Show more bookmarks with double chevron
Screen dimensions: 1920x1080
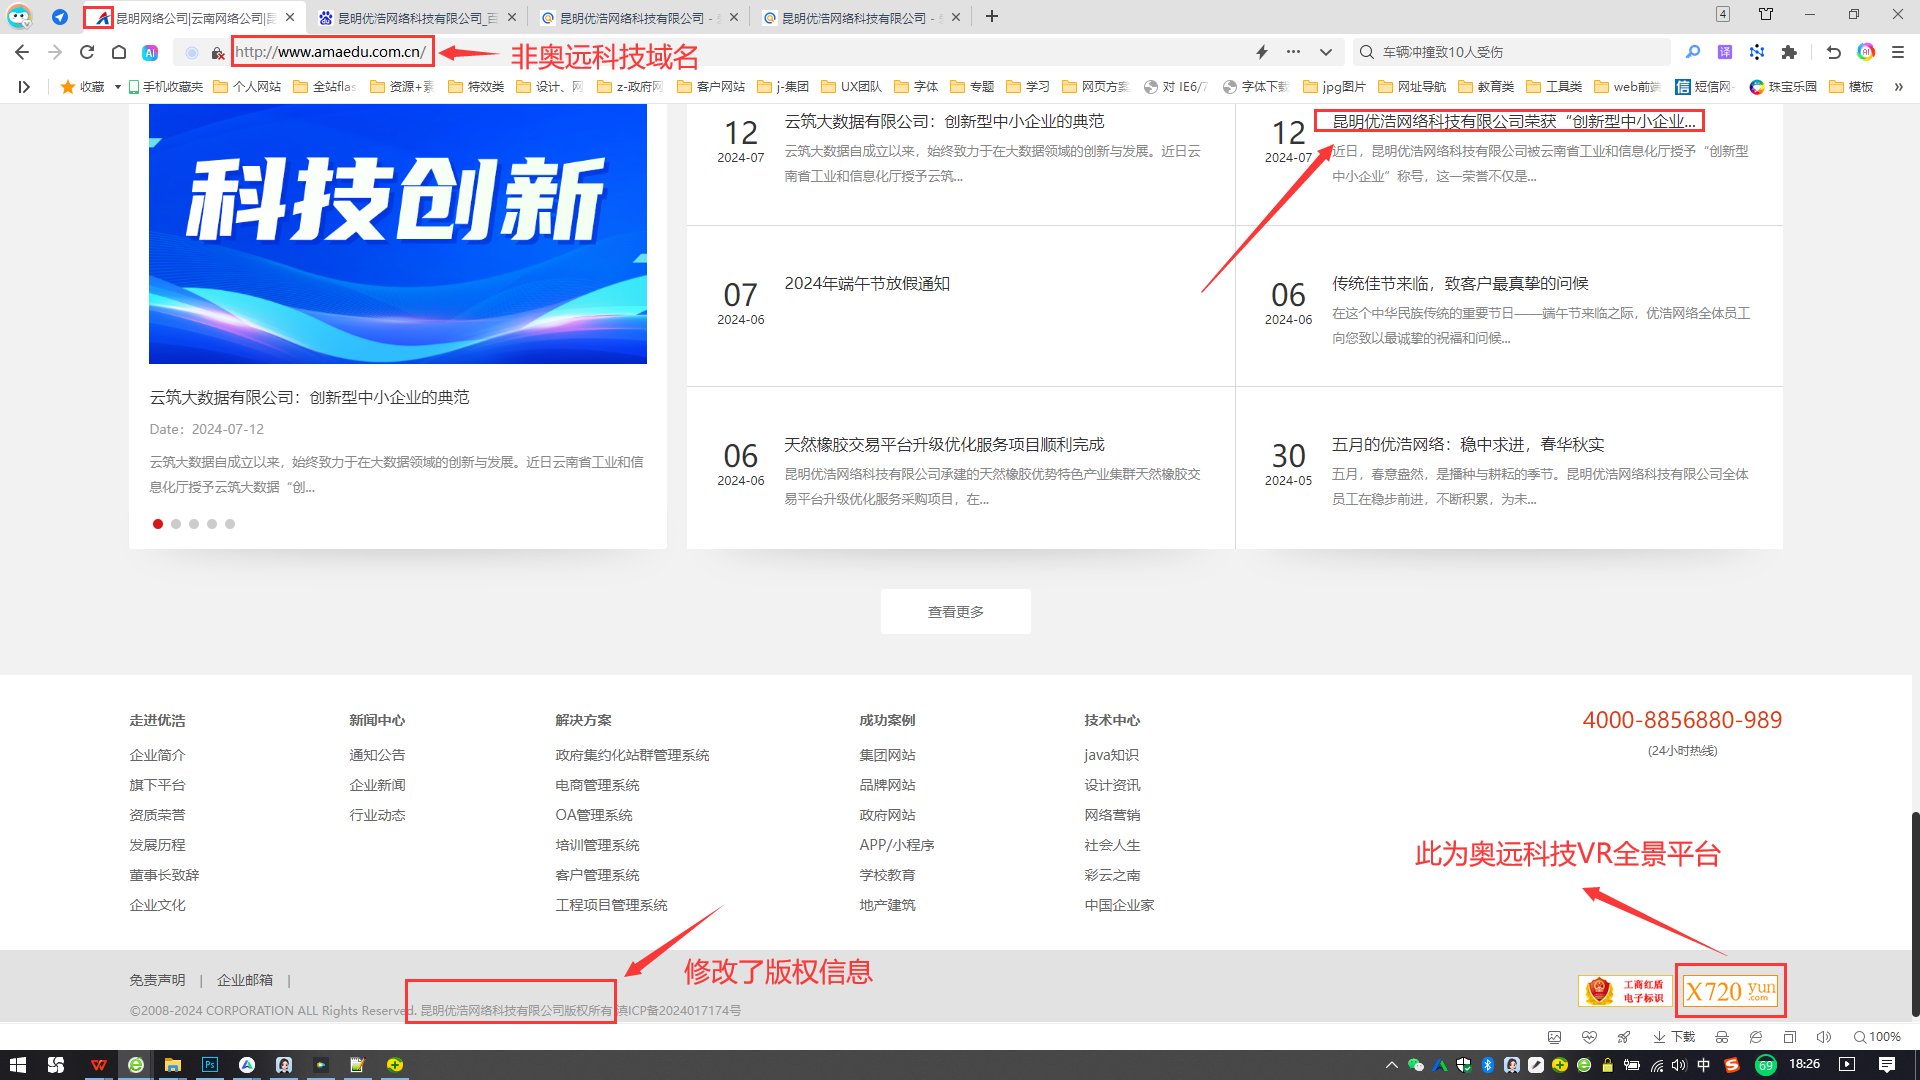pyautogui.click(x=1898, y=87)
